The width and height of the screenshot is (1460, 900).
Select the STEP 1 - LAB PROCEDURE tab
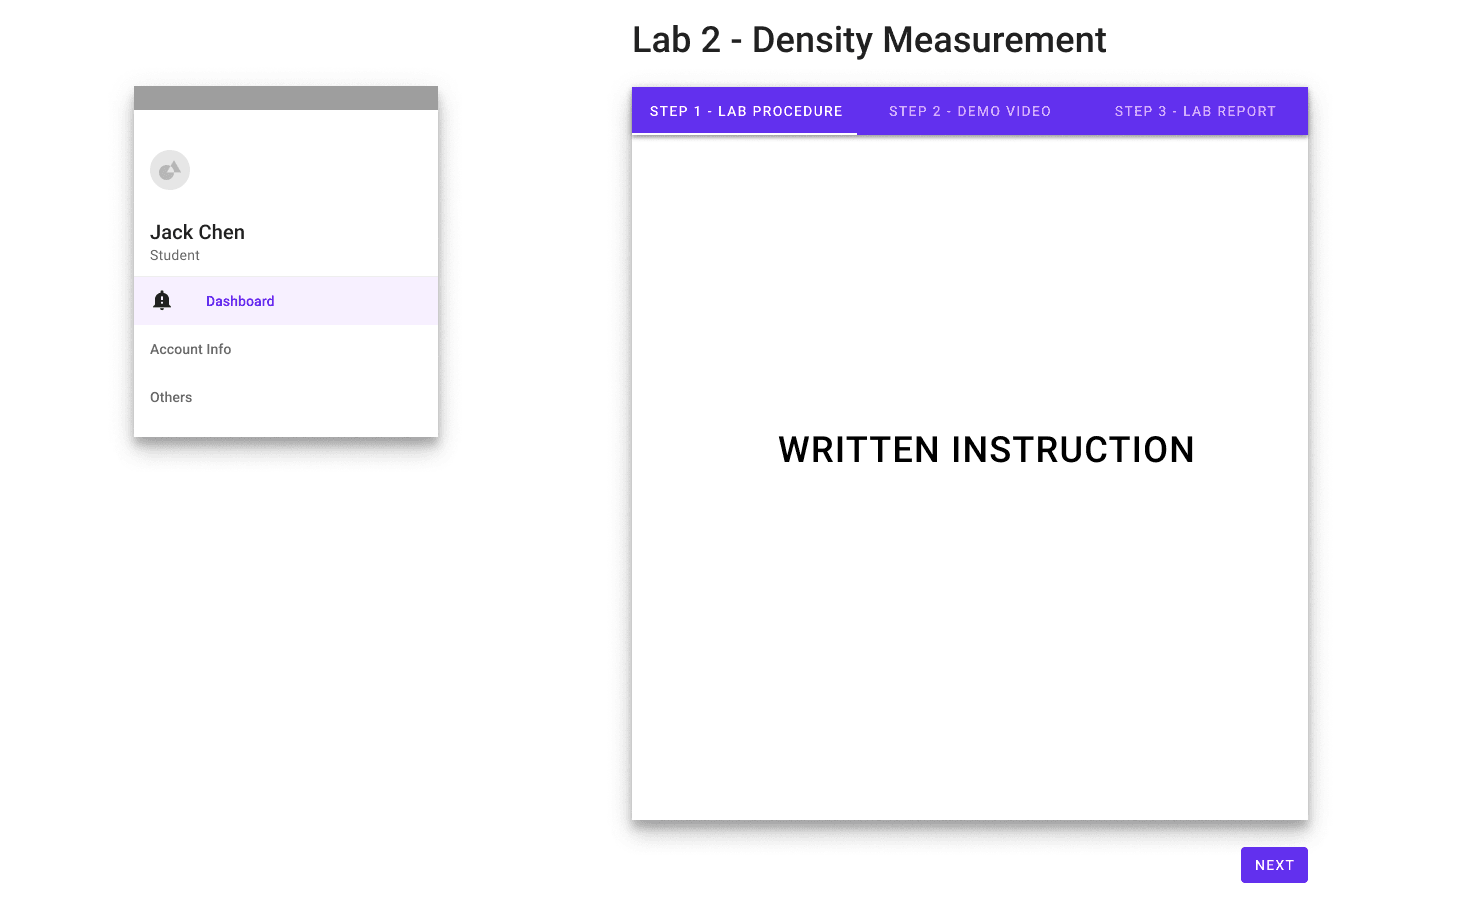click(744, 111)
